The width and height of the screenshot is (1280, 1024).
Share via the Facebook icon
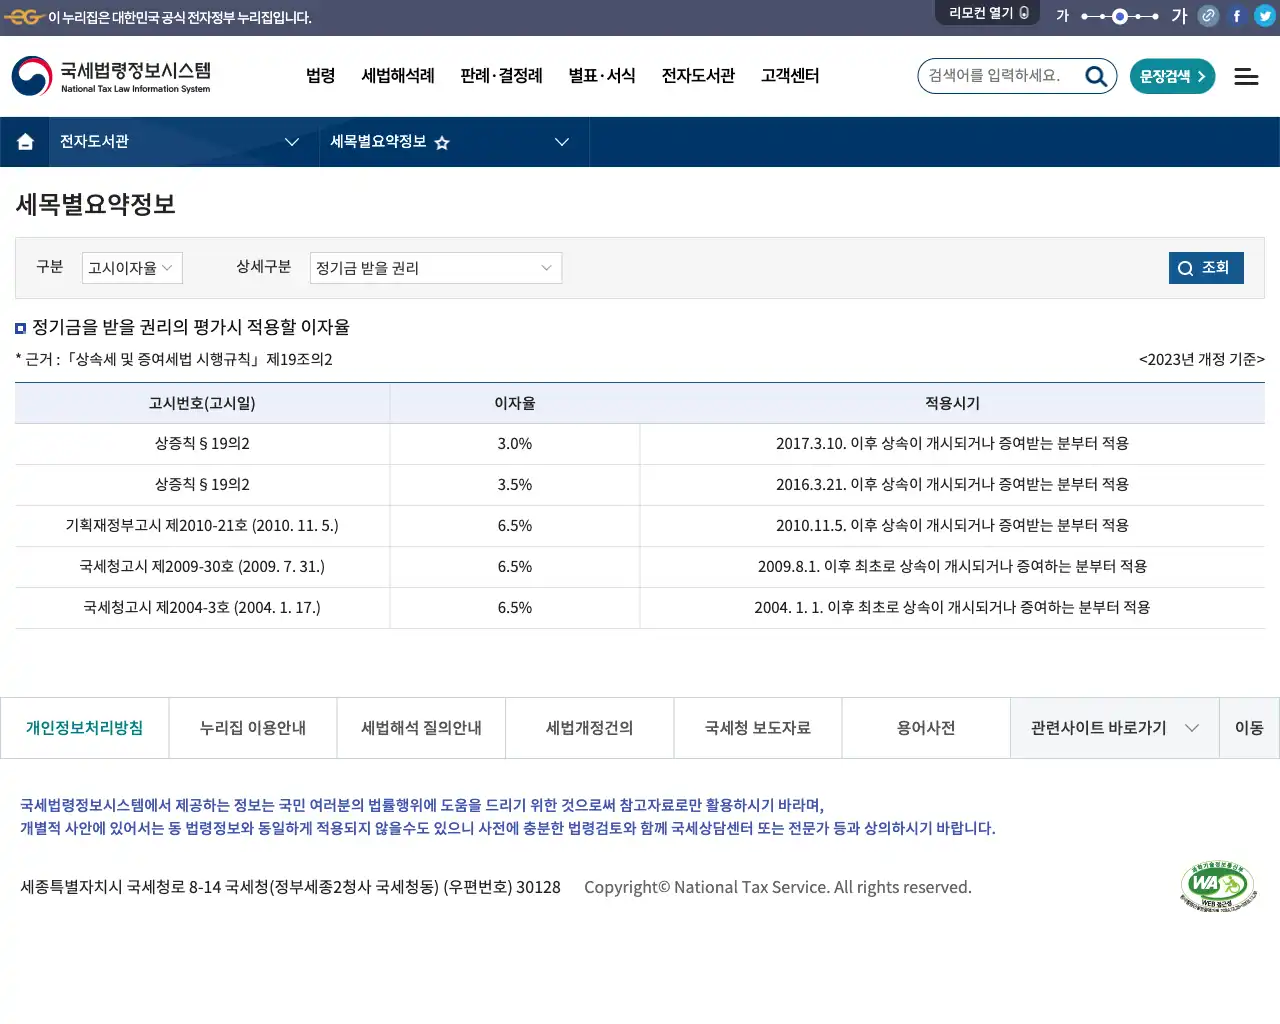tap(1237, 16)
